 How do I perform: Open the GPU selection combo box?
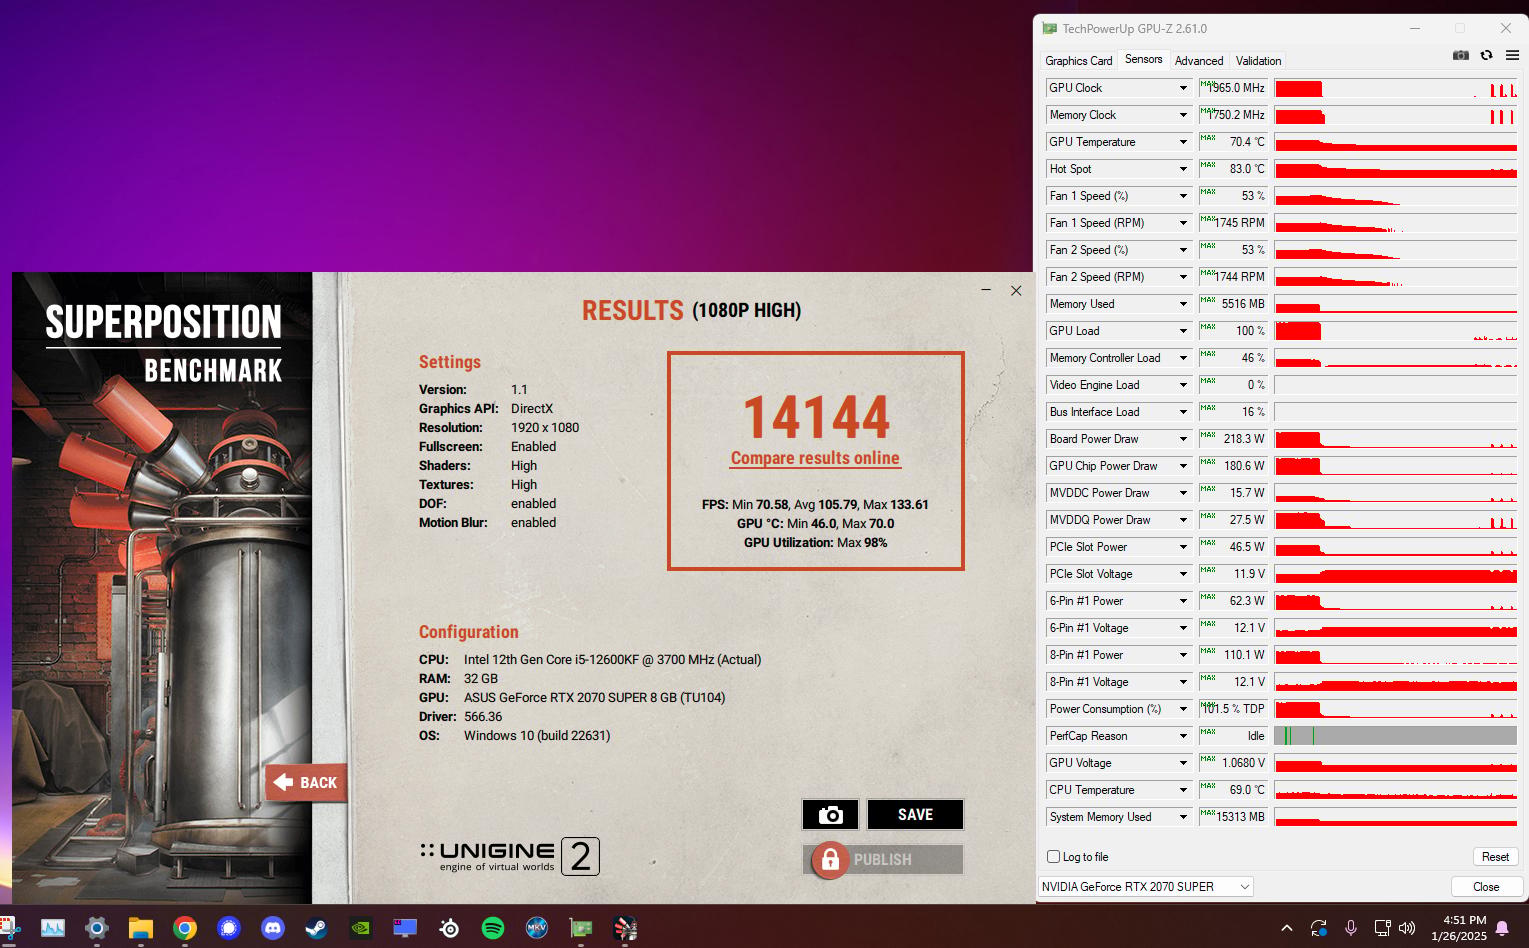click(x=1146, y=887)
